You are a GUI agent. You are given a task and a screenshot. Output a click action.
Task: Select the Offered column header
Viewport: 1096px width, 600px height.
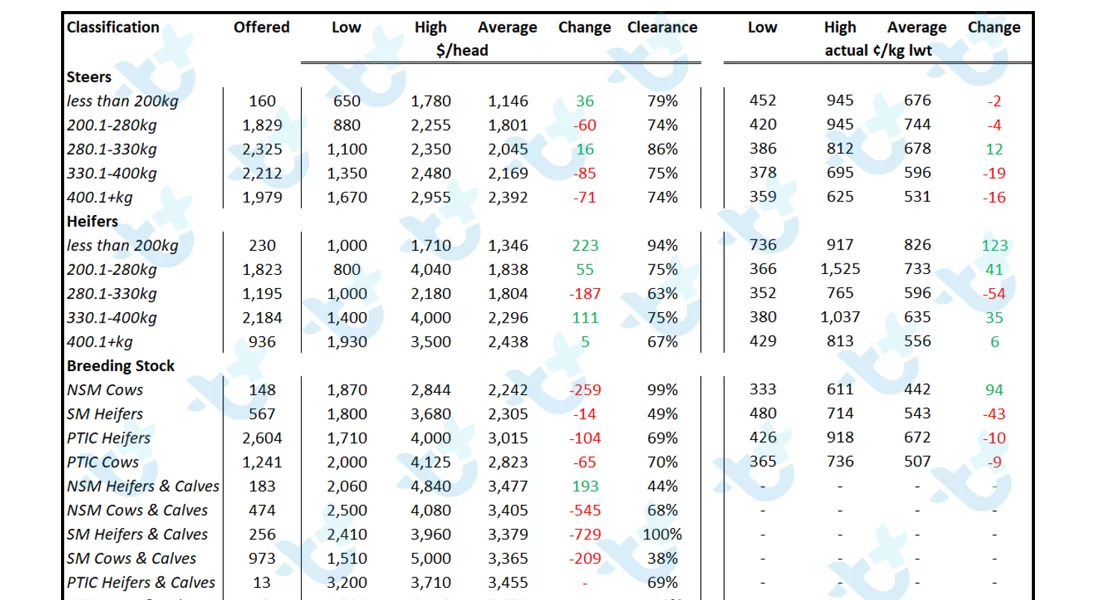(261, 27)
